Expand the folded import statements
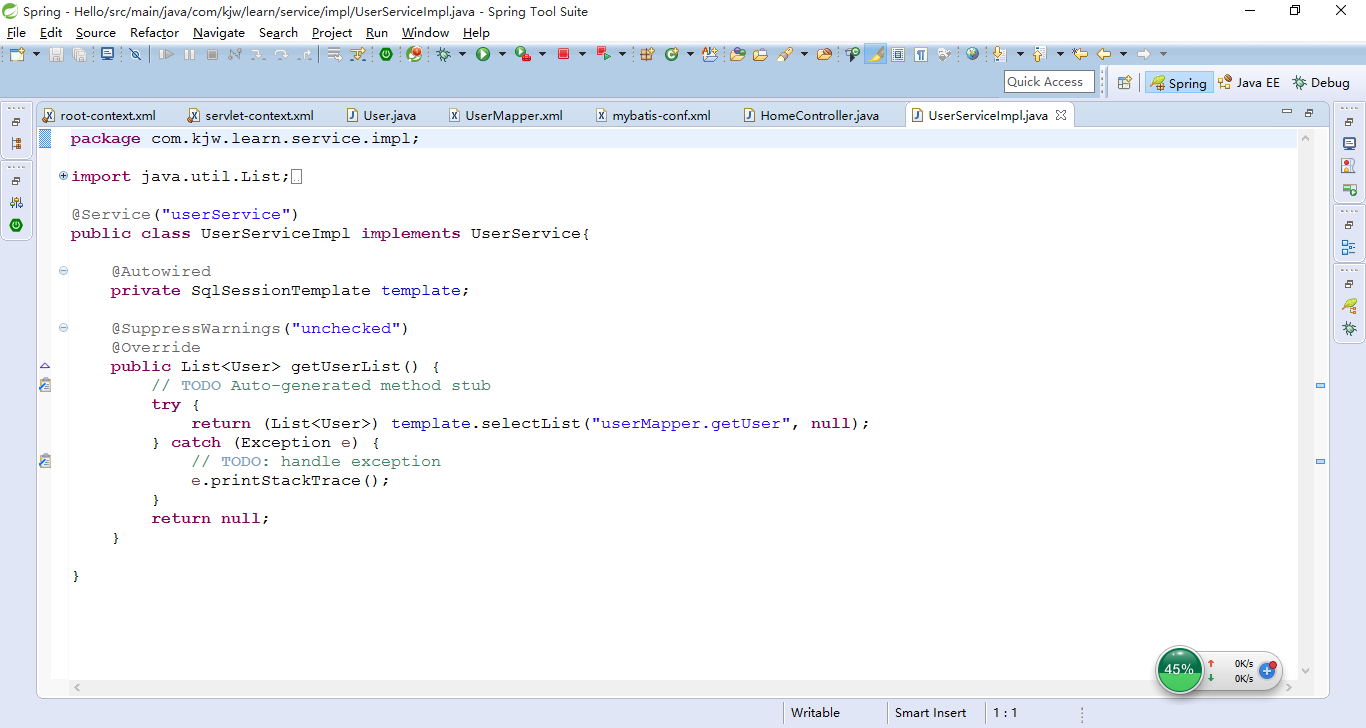The image size is (1366, 728). [63, 176]
